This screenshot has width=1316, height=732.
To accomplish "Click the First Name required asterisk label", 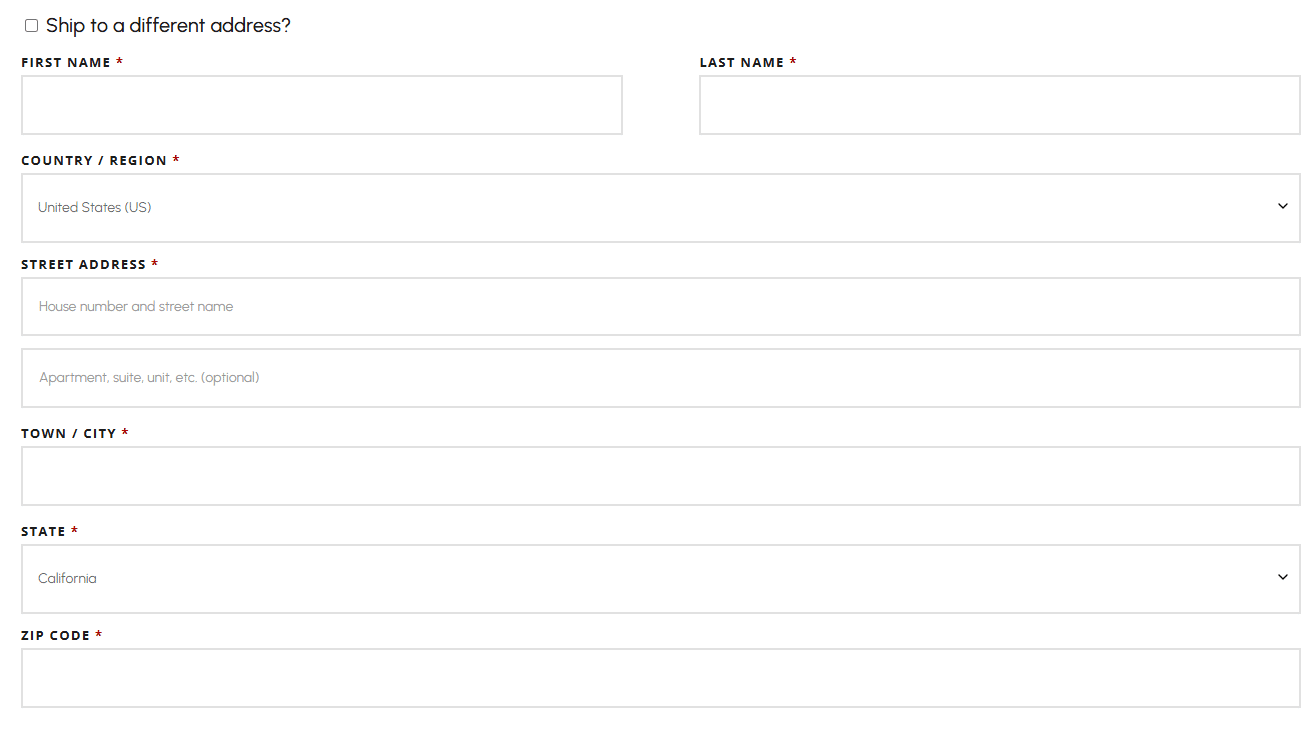I will (x=120, y=61).
